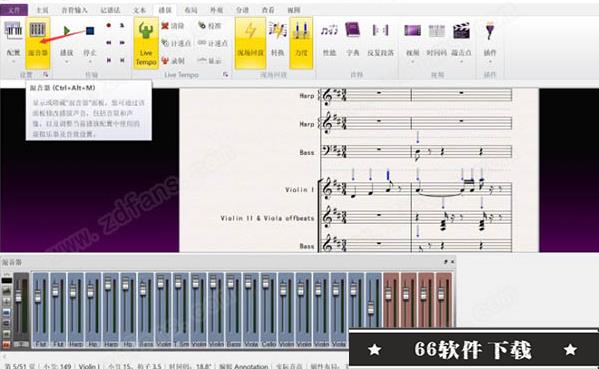Click the blue button in the mixer's left column
599x369 pixels.
point(6,312)
